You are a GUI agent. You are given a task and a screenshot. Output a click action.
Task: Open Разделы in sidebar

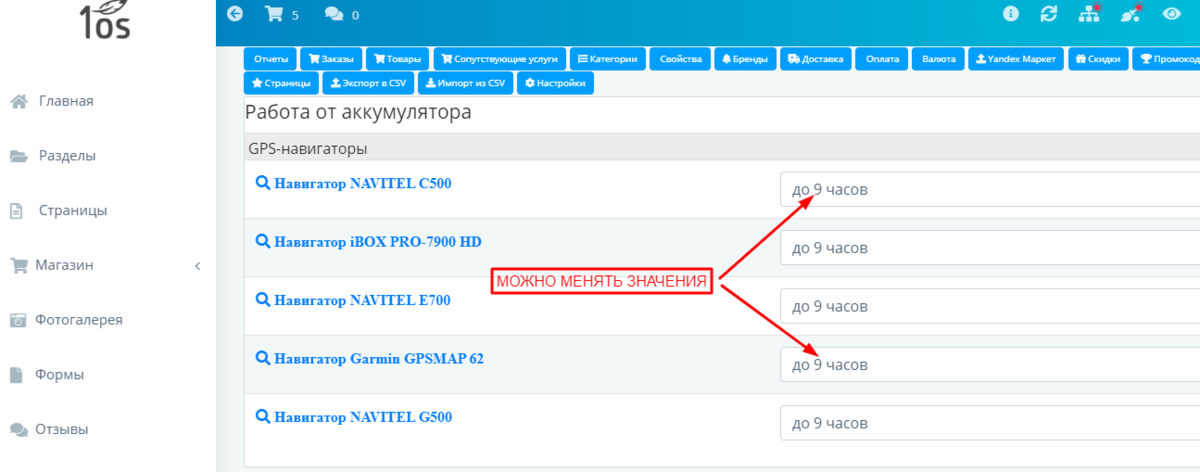(67, 156)
